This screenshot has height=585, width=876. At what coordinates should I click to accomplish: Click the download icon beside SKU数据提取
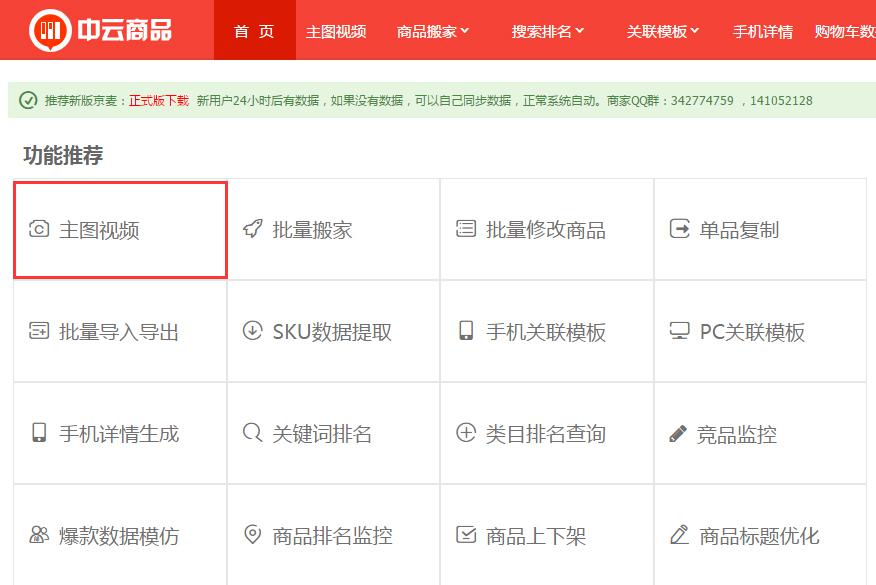pos(253,331)
